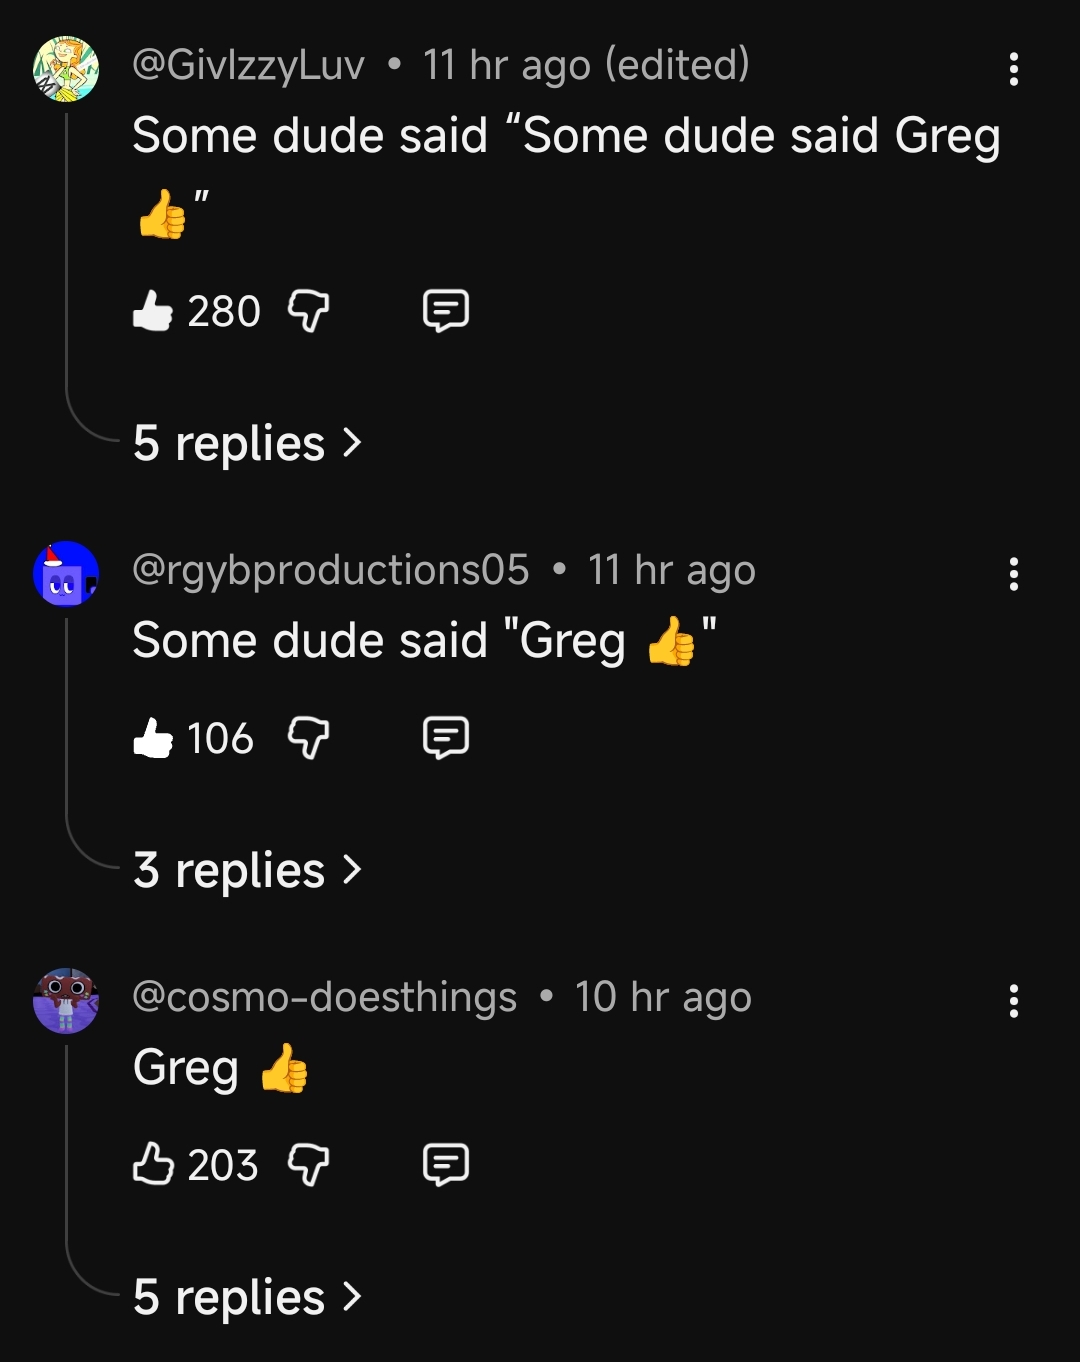Visit the @rgybproductions05 username link

coord(330,571)
